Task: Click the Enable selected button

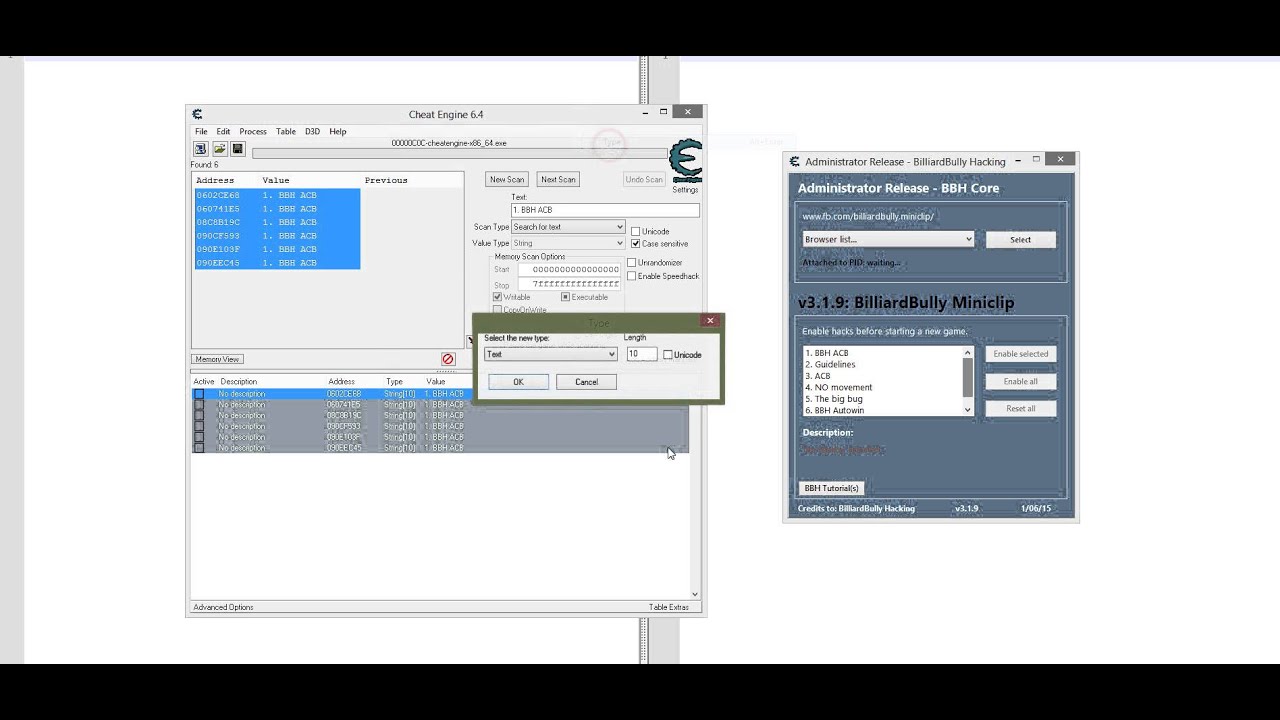Action: pyautogui.click(x=1020, y=354)
